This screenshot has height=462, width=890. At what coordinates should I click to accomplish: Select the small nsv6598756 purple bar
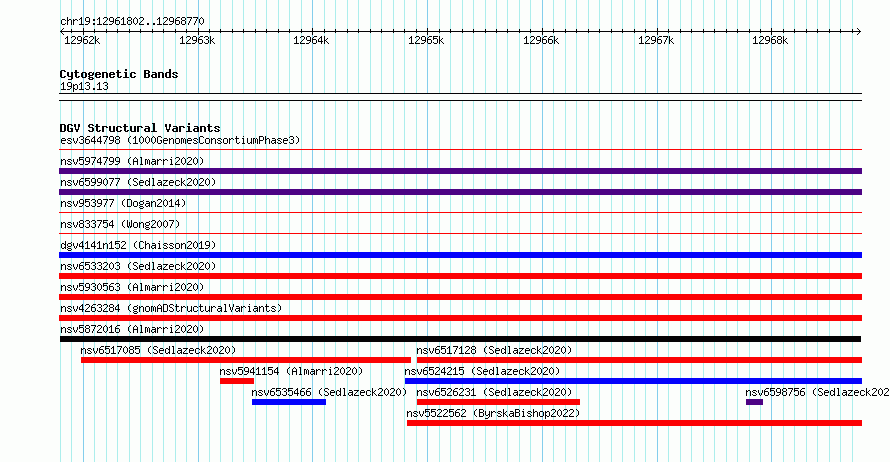[754, 402]
